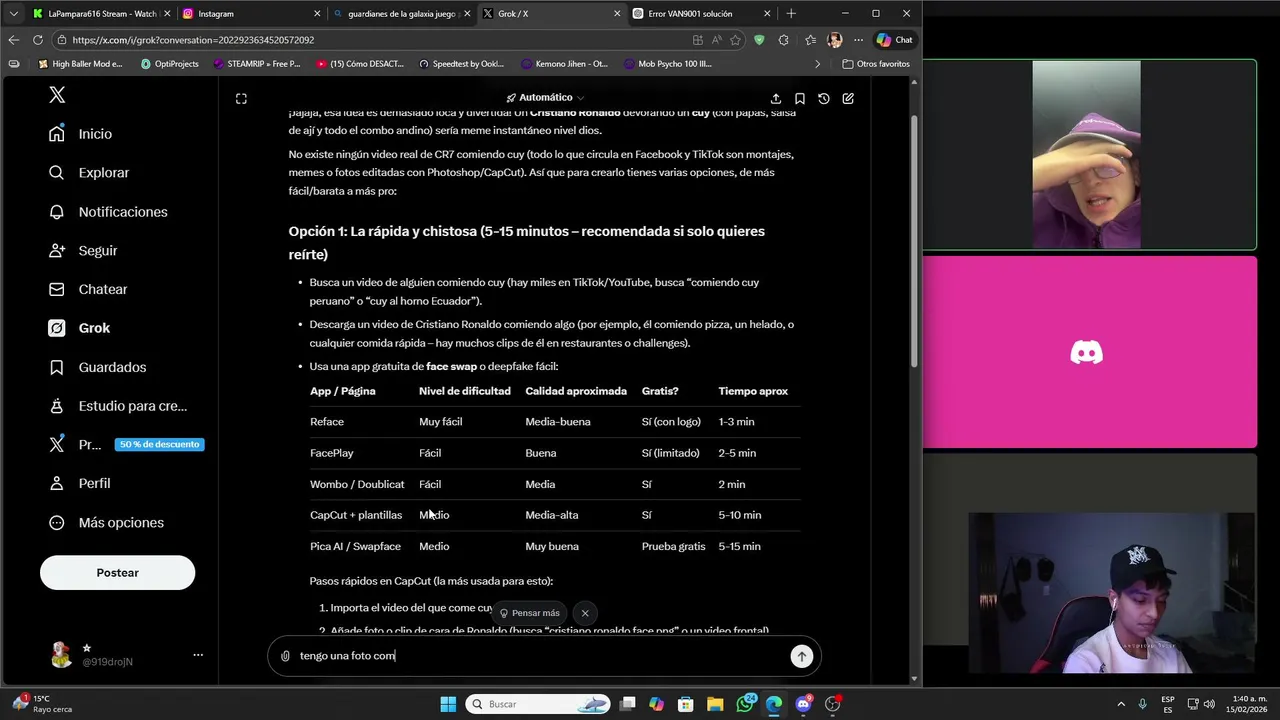Screen dimensions: 1280x720
Task: Dismiss the Pensar más suggestion
Action: [x=585, y=613]
